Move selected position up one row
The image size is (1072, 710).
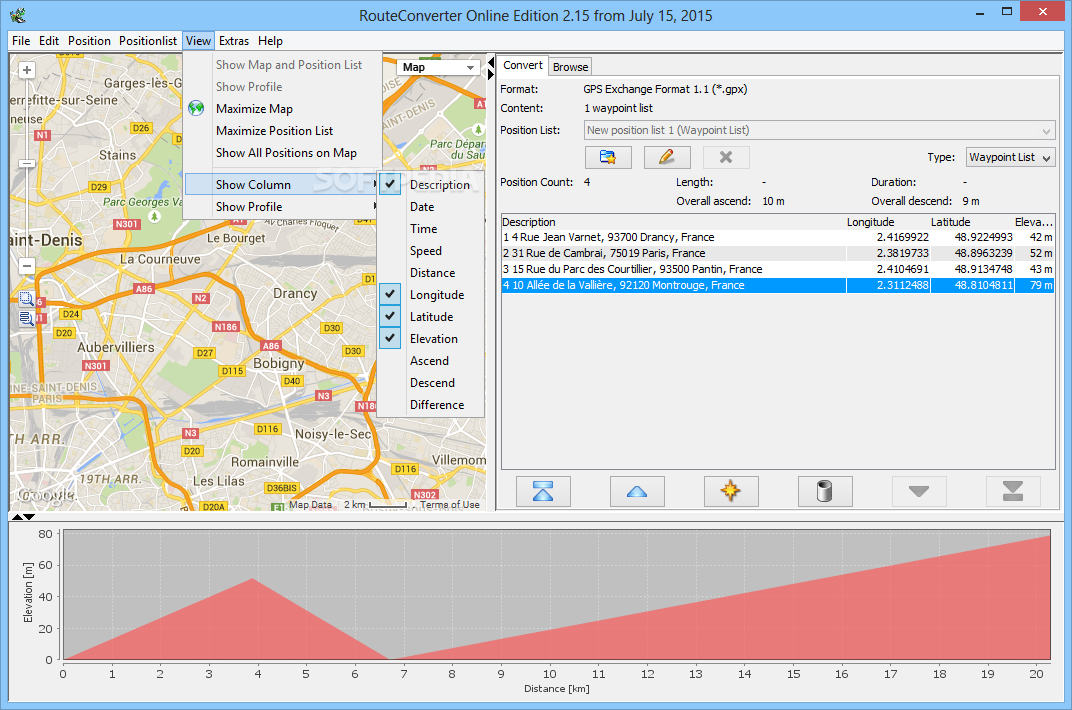[636, 491]
